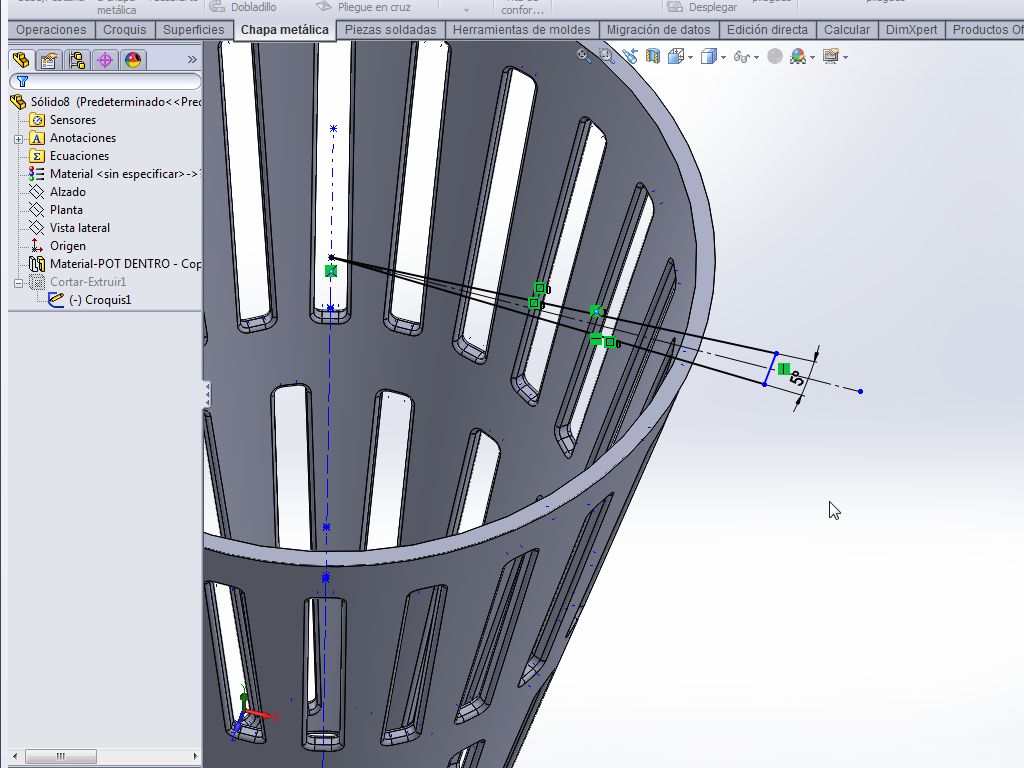Open the ConfigurationManager tab icon

[x=77, y=60]
